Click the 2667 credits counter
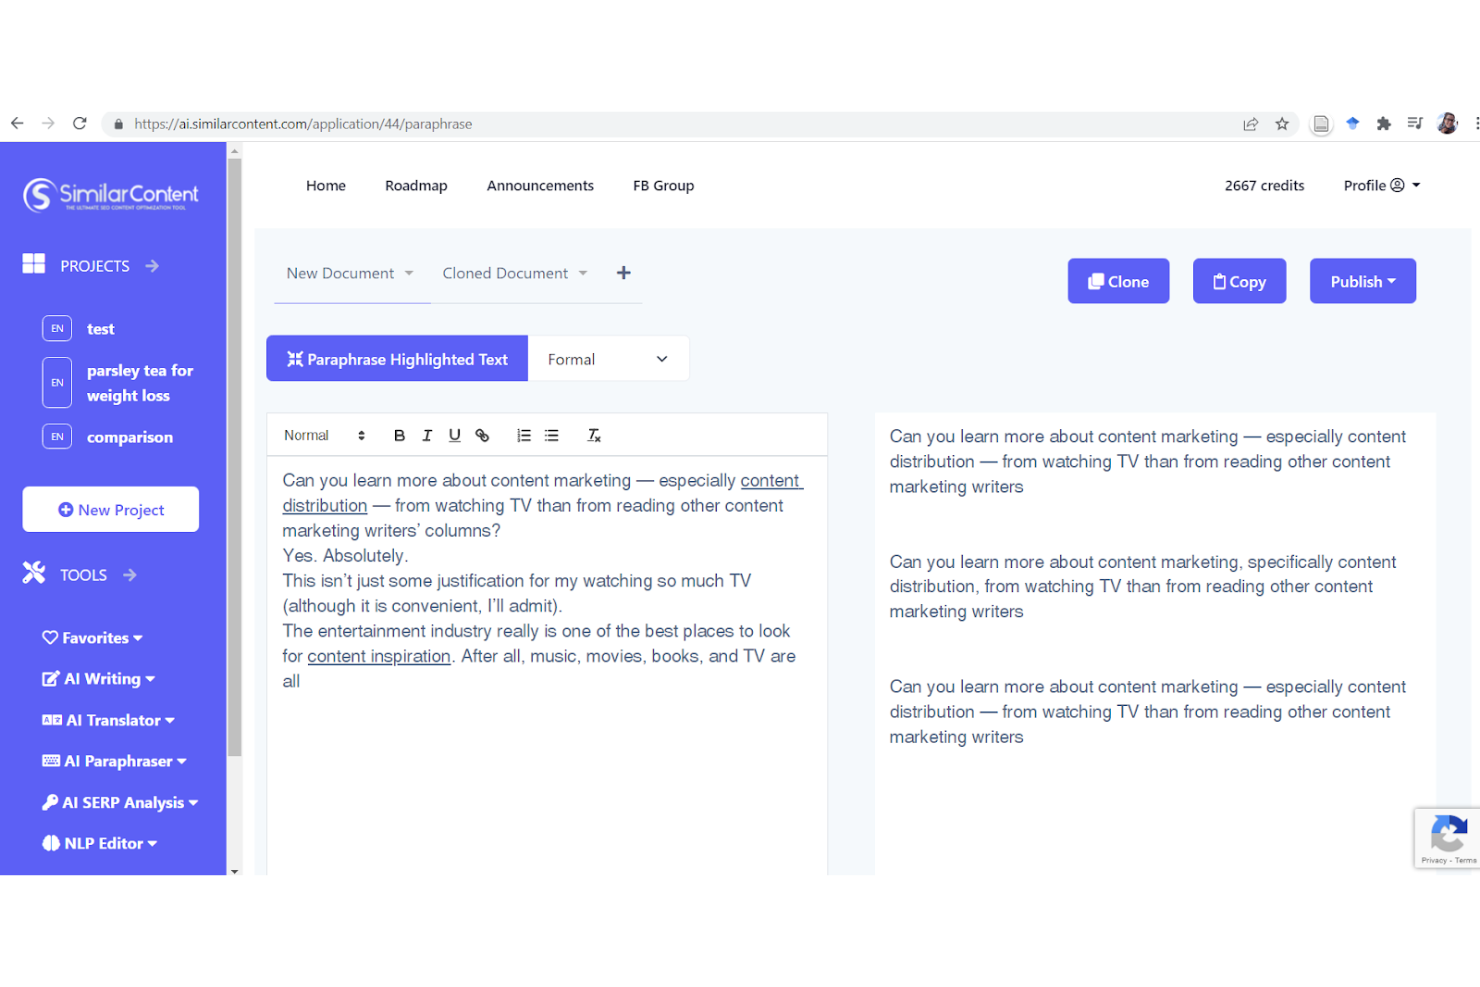The image size is (1480, 987). [1264, 185]
